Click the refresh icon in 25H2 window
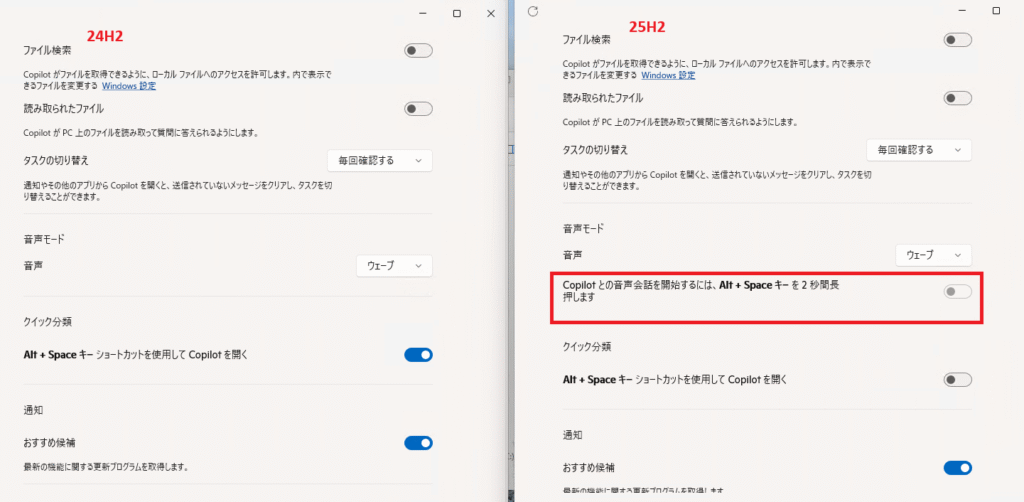 [533, 11]
